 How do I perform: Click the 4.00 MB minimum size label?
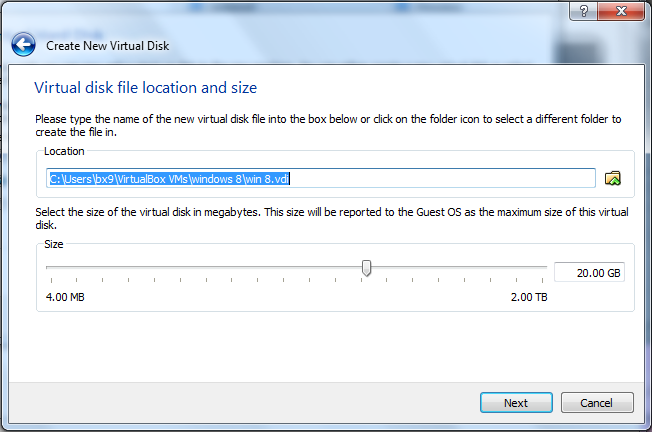pos(65,297)
